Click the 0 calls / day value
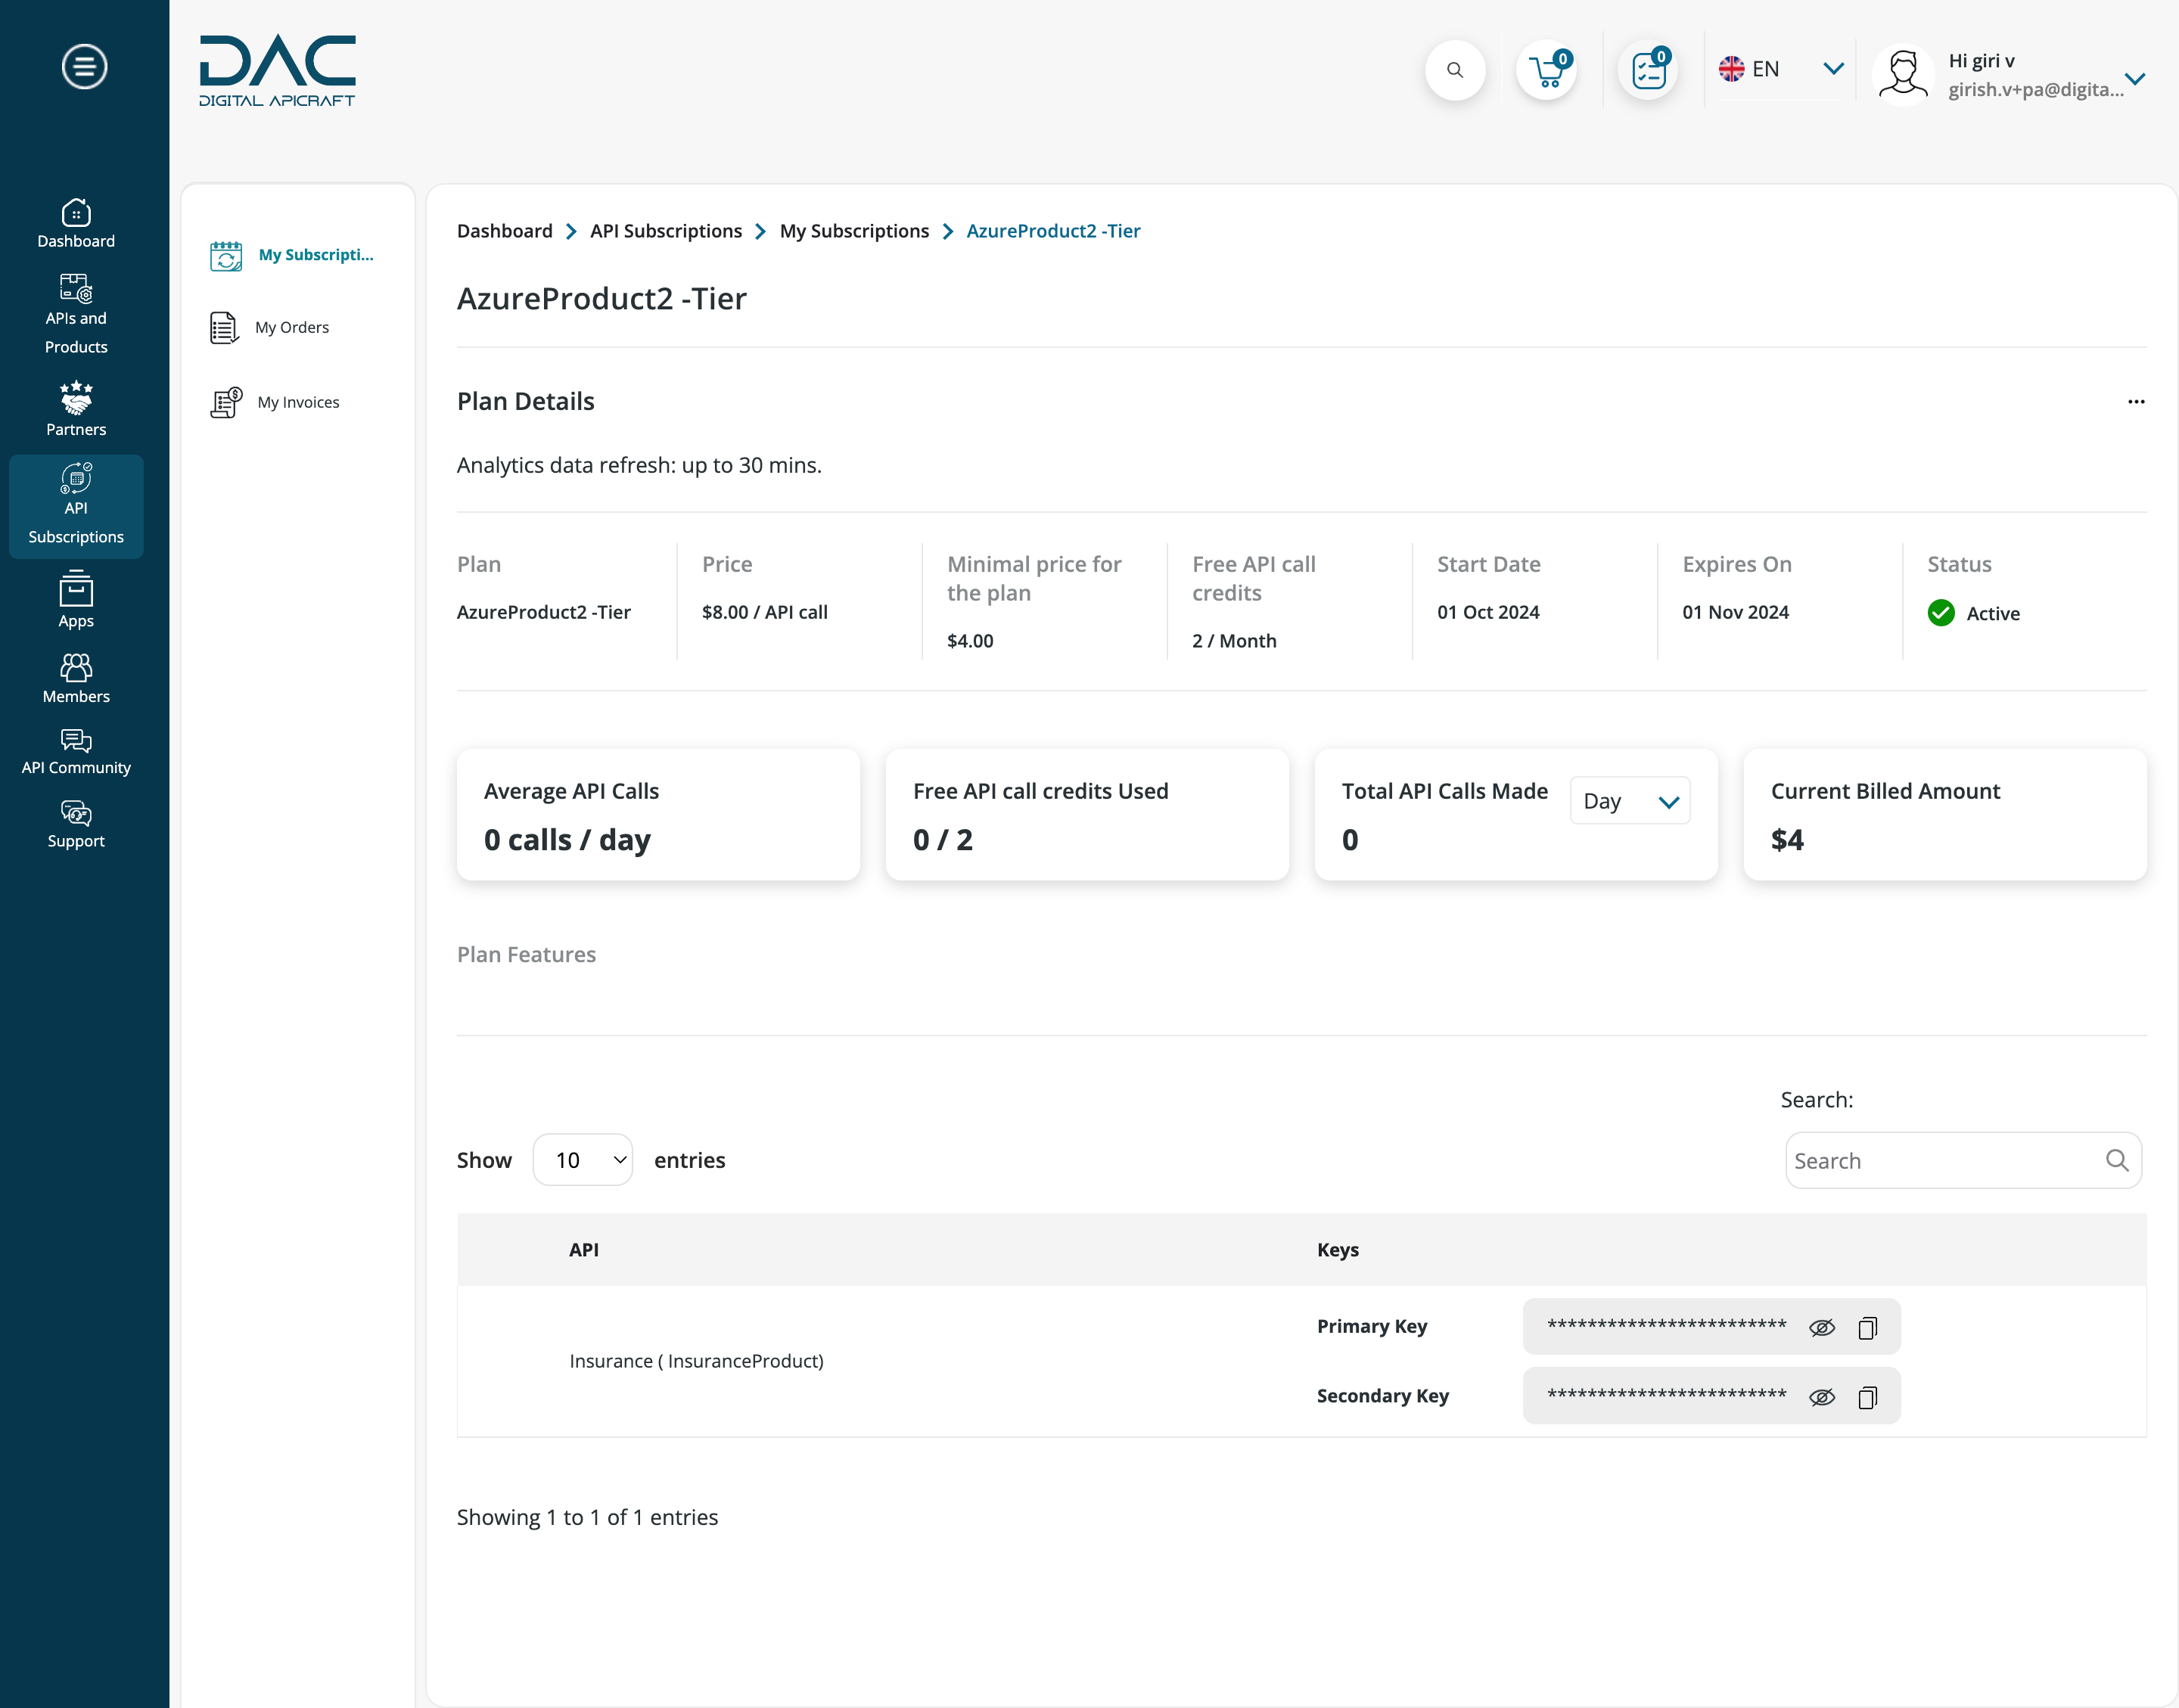 click(567, 840)
